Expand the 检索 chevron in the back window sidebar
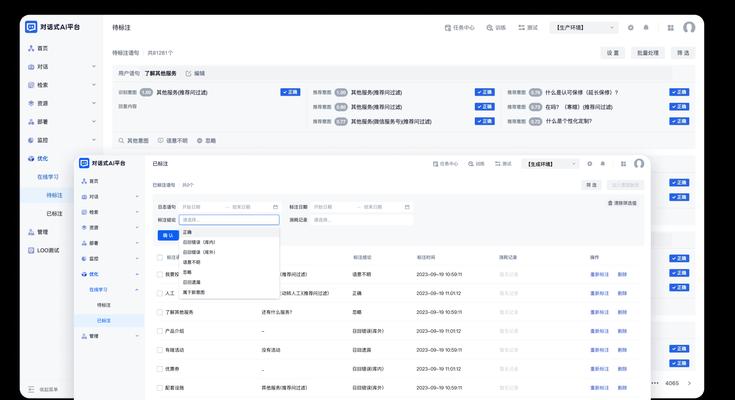This screenshot has width=735, height=400. coord(94,85)
